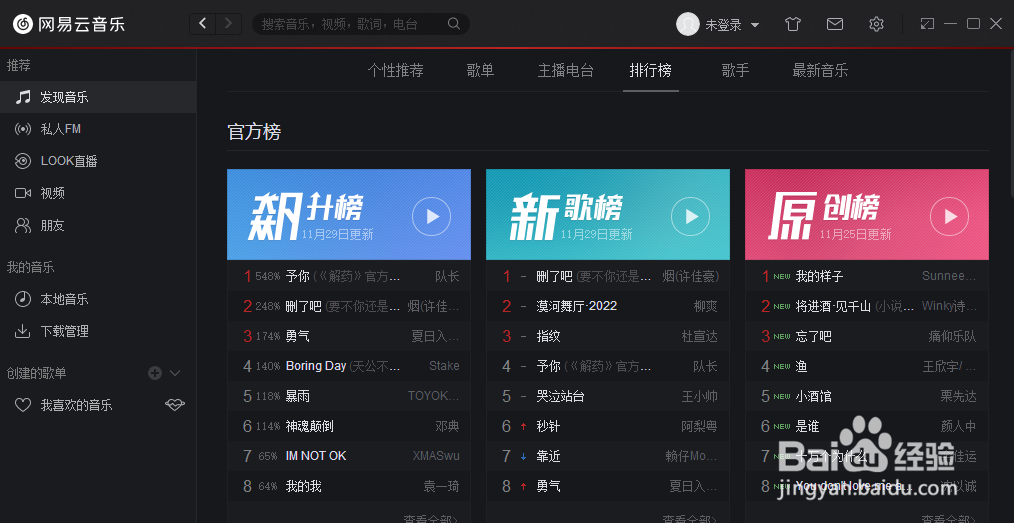1014x523 pixels.
Task: Collapse the 创建的歌单 section chevron
Action: click(175, 373)
